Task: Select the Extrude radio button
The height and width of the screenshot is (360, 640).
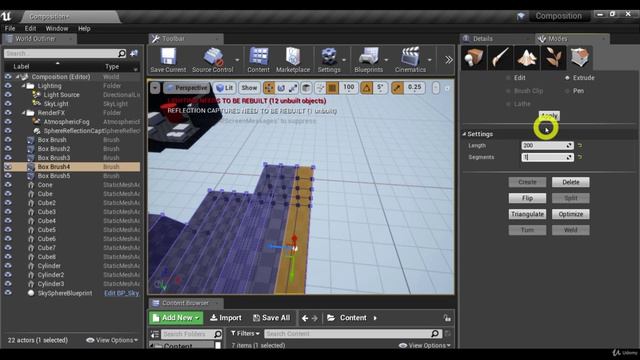Action: pos(567,78)
